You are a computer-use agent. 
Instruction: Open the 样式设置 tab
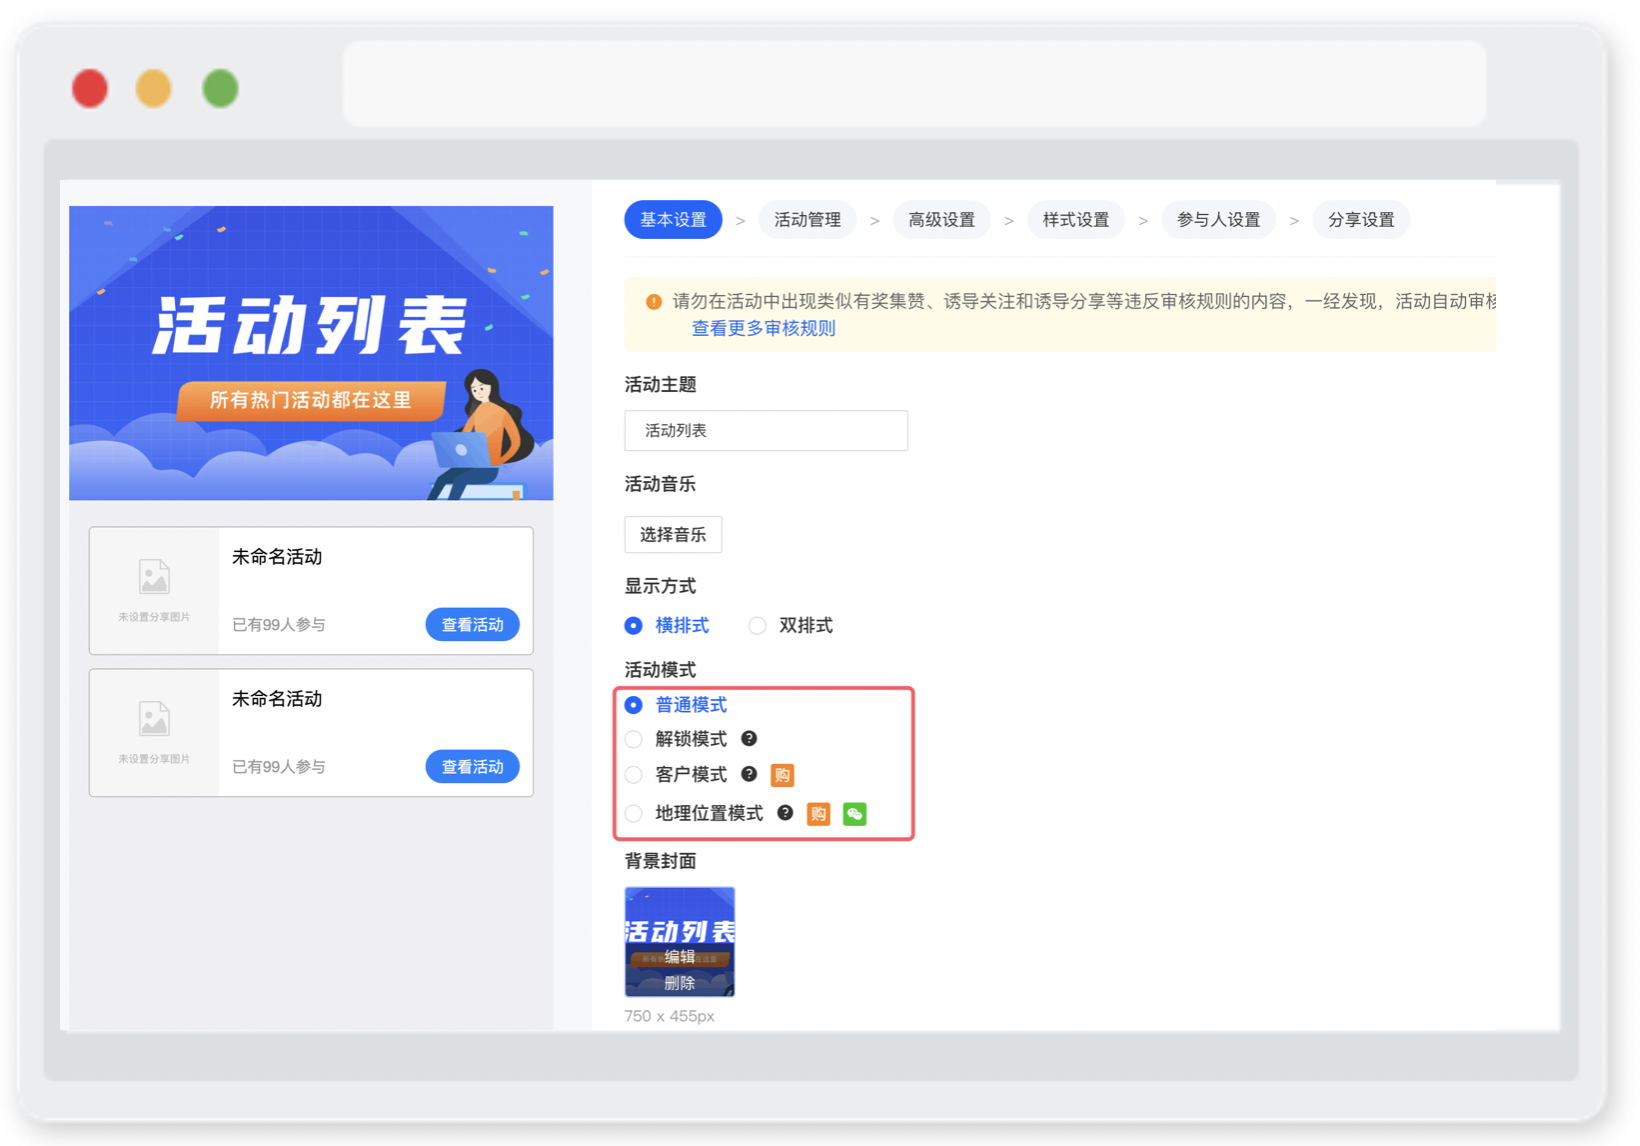(x=1076, y=220)
